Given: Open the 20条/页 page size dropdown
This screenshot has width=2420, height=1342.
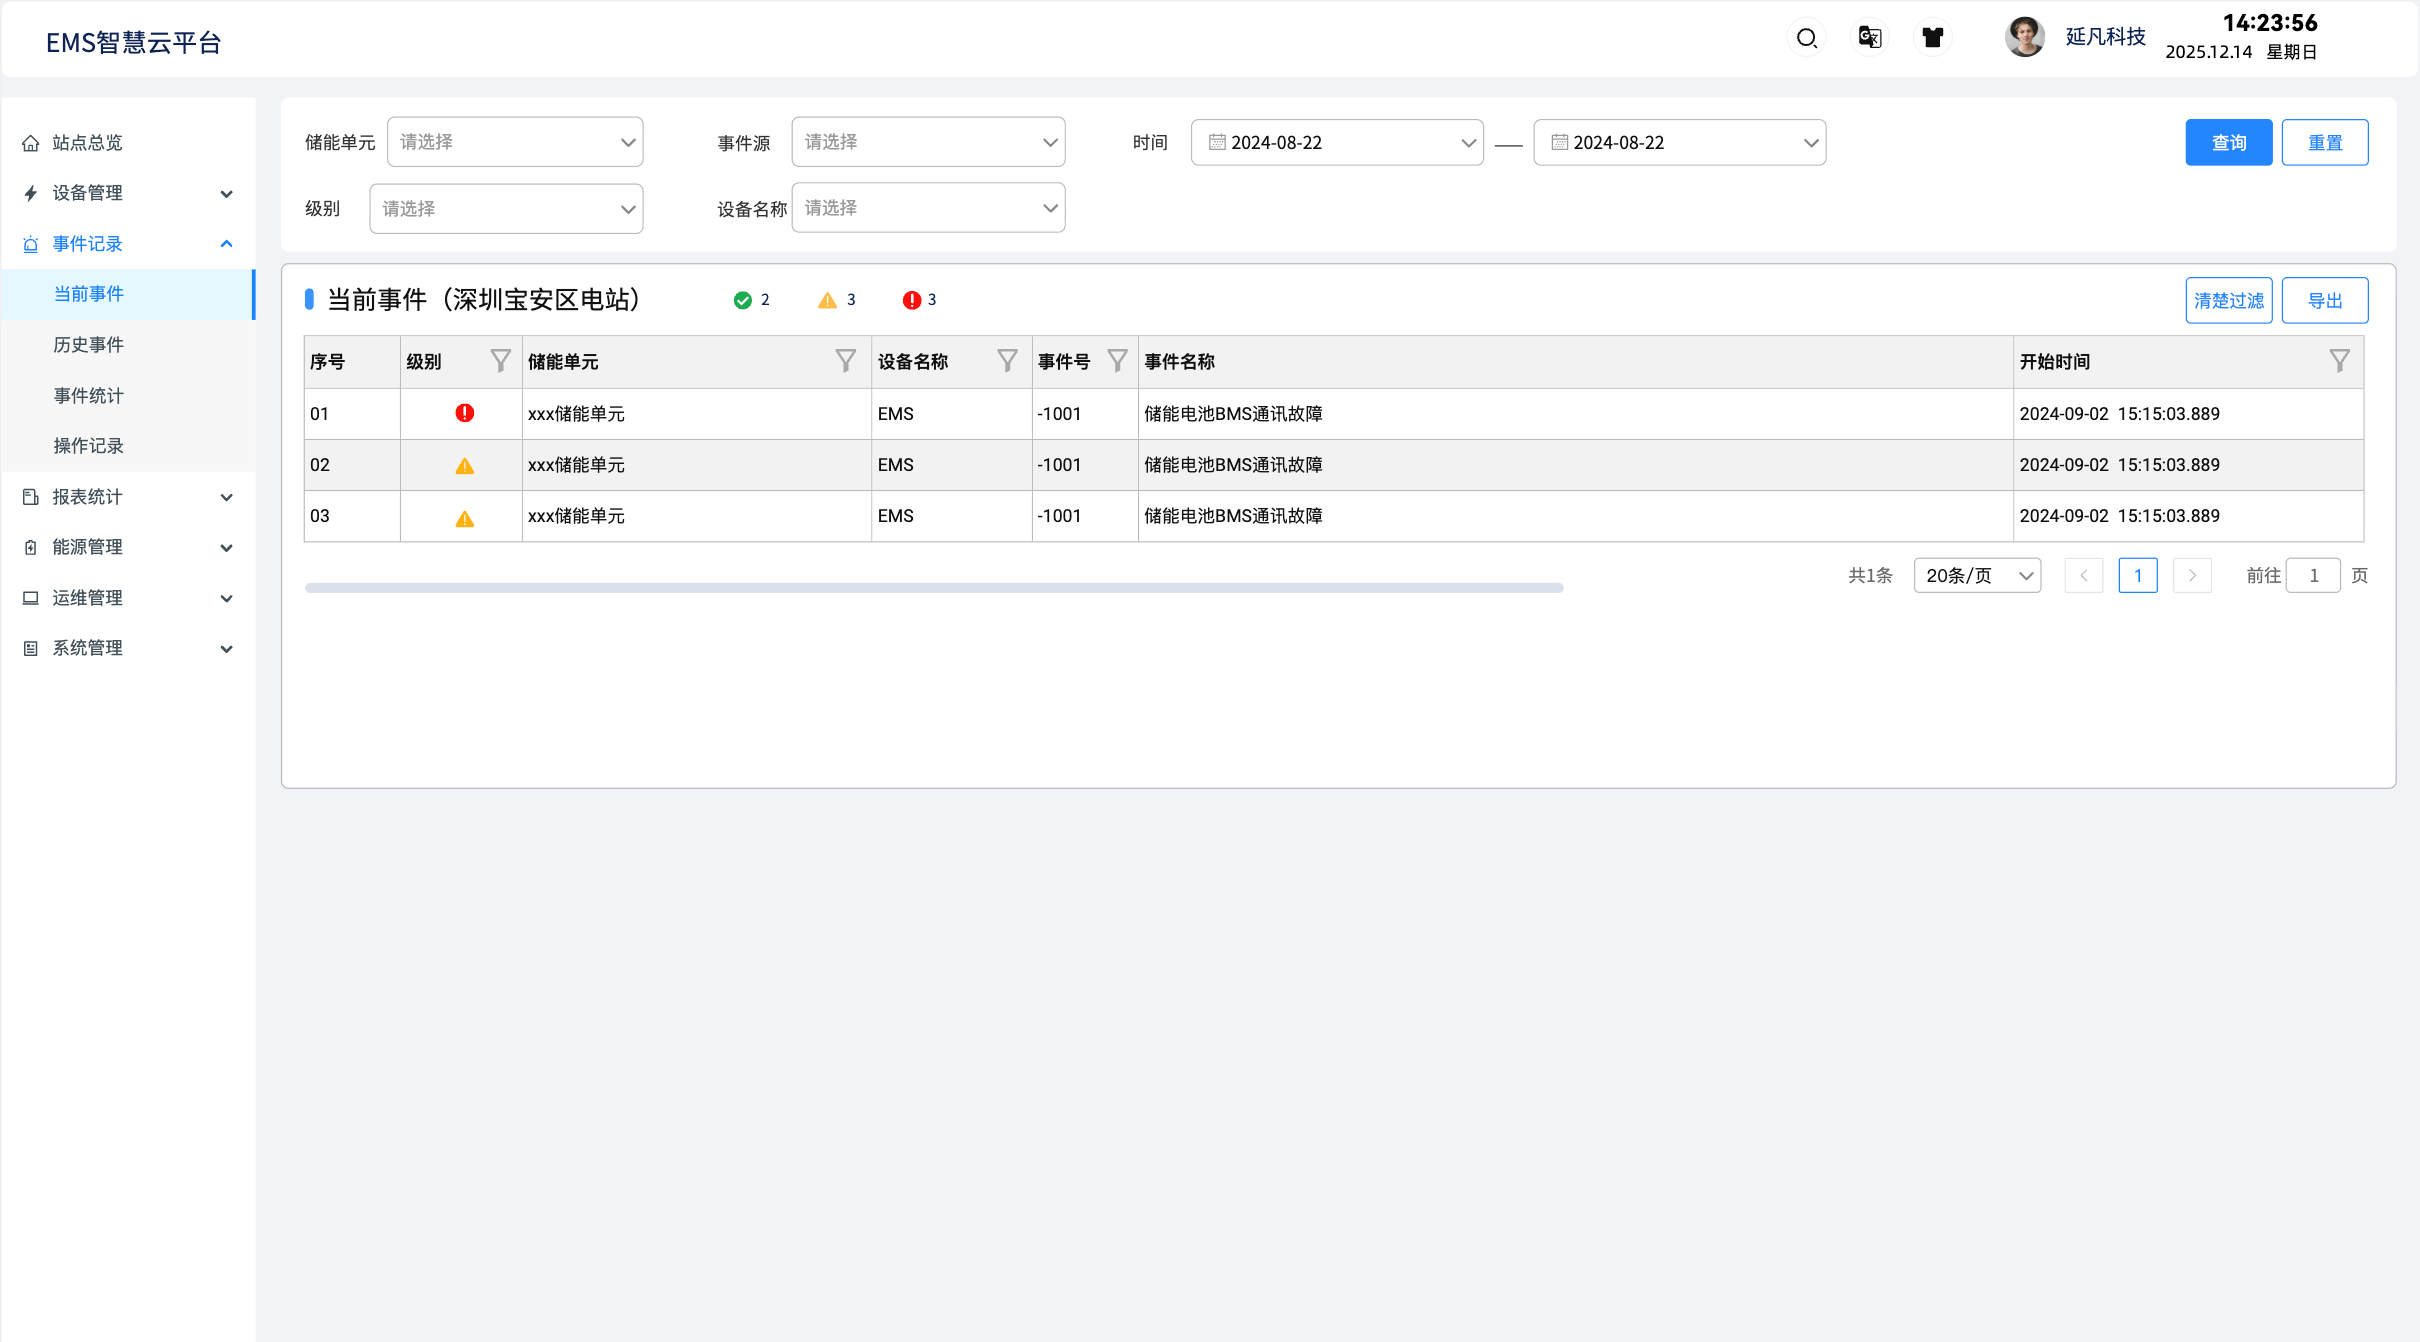Looking at the screenshot, I should pyautogui.click(x=1977, y=576).
